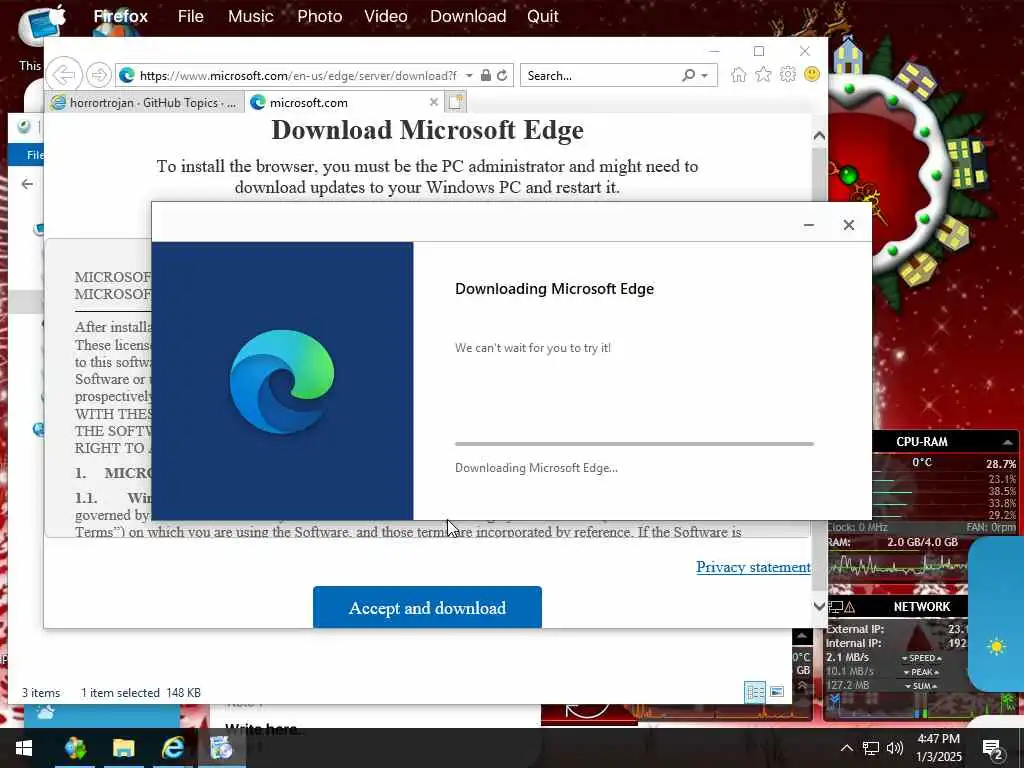1024x768 pixels.
Task: Switch to the horrortrojan GitHub Topics tab
Action: pyautogui.click(x=144, y=103)
